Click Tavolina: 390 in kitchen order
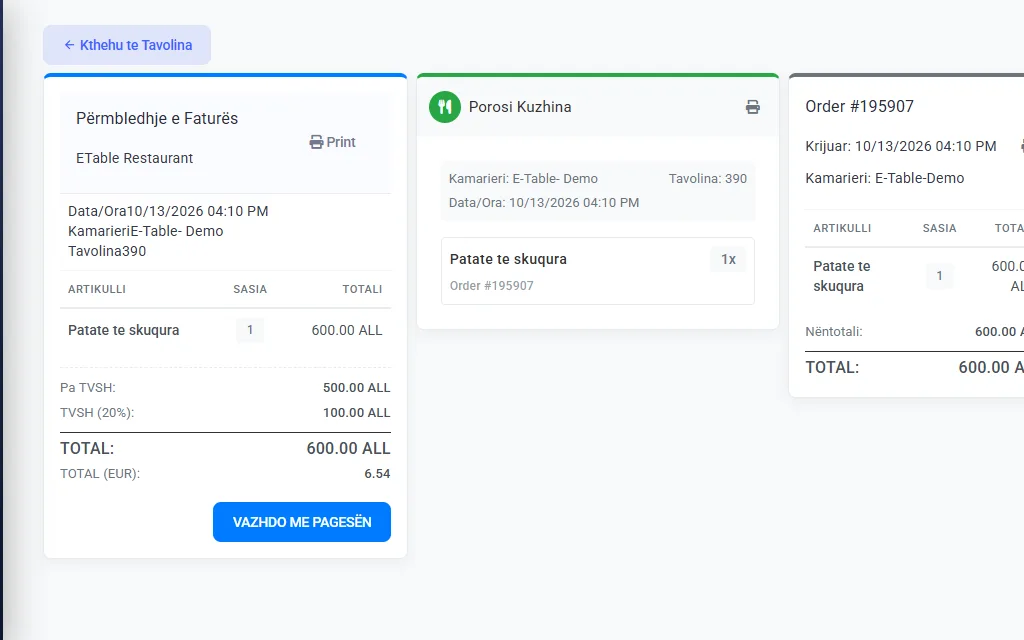Viewport: 1024px width, 640px height. pos(708,179)
